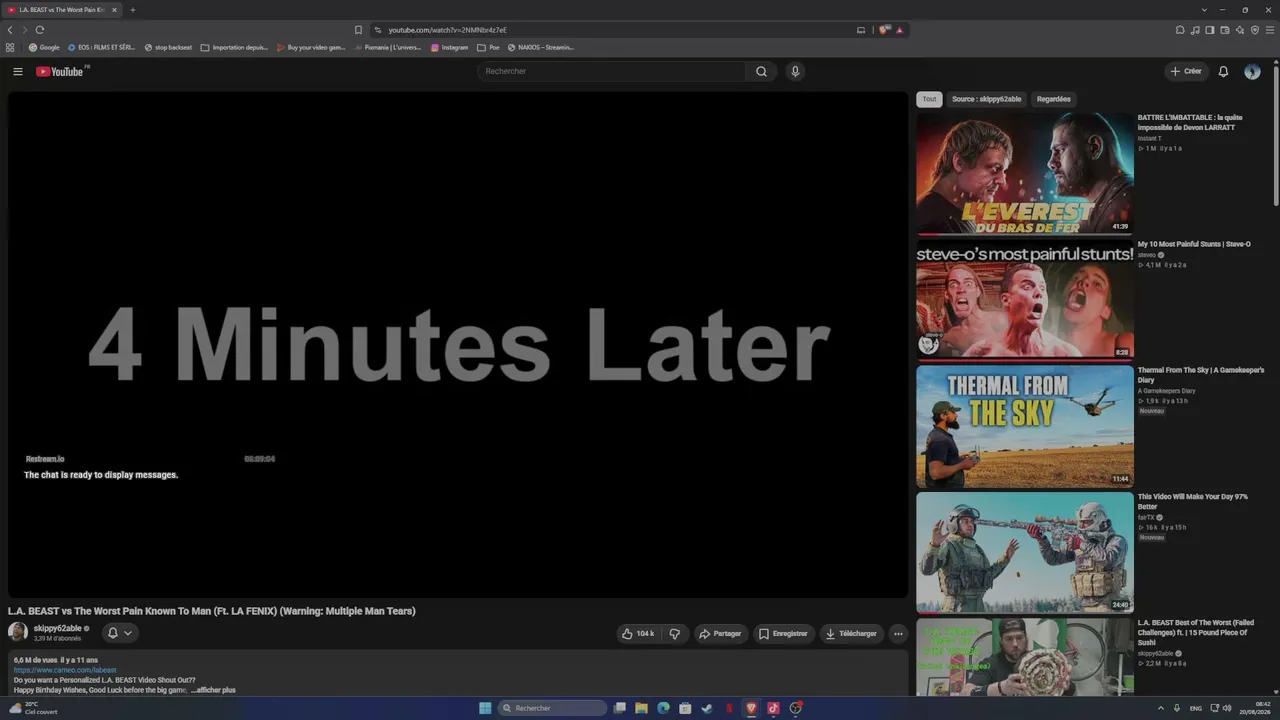Close the L.A. BEAST browser tab
The height and width of the screenshot is (720, 1280).
(114, 10)
